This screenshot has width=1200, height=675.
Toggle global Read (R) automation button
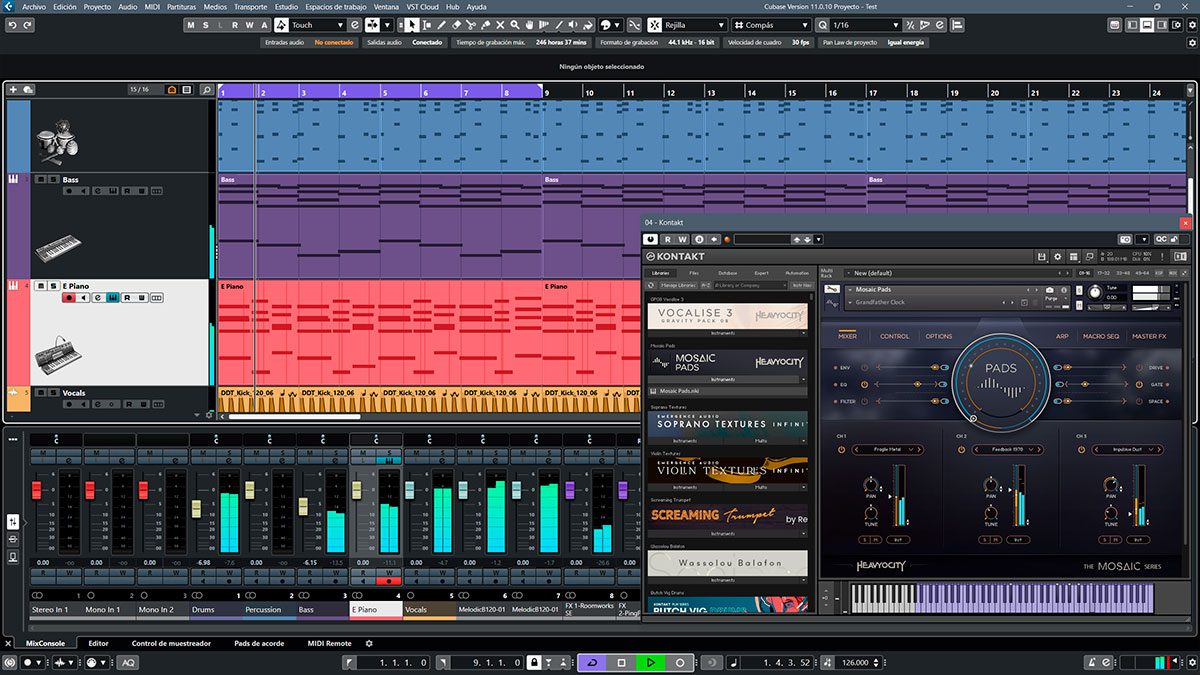[235, 25]
